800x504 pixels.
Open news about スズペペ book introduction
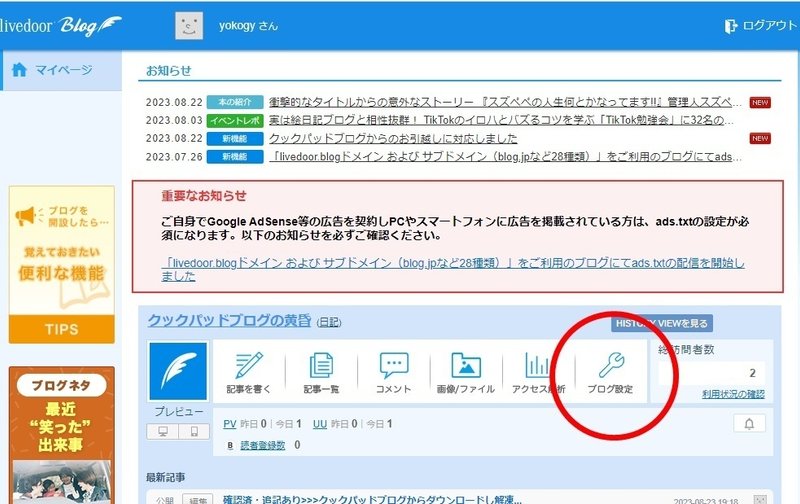click(505, 102)
